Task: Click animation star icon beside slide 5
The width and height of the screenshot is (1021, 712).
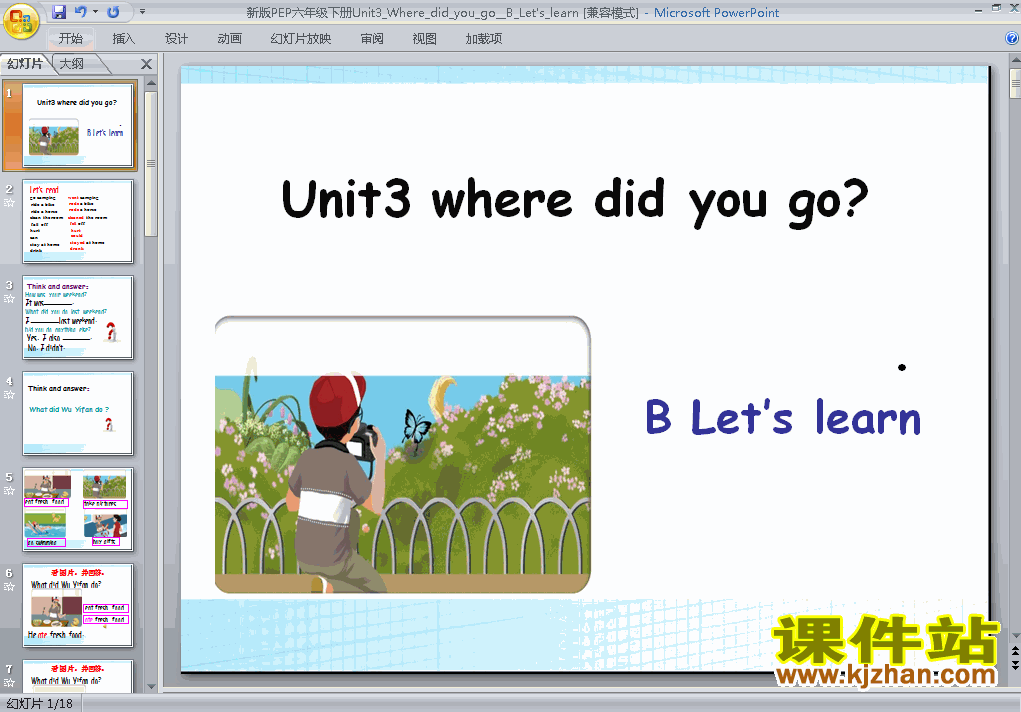Action: click(x=9, y=491)
